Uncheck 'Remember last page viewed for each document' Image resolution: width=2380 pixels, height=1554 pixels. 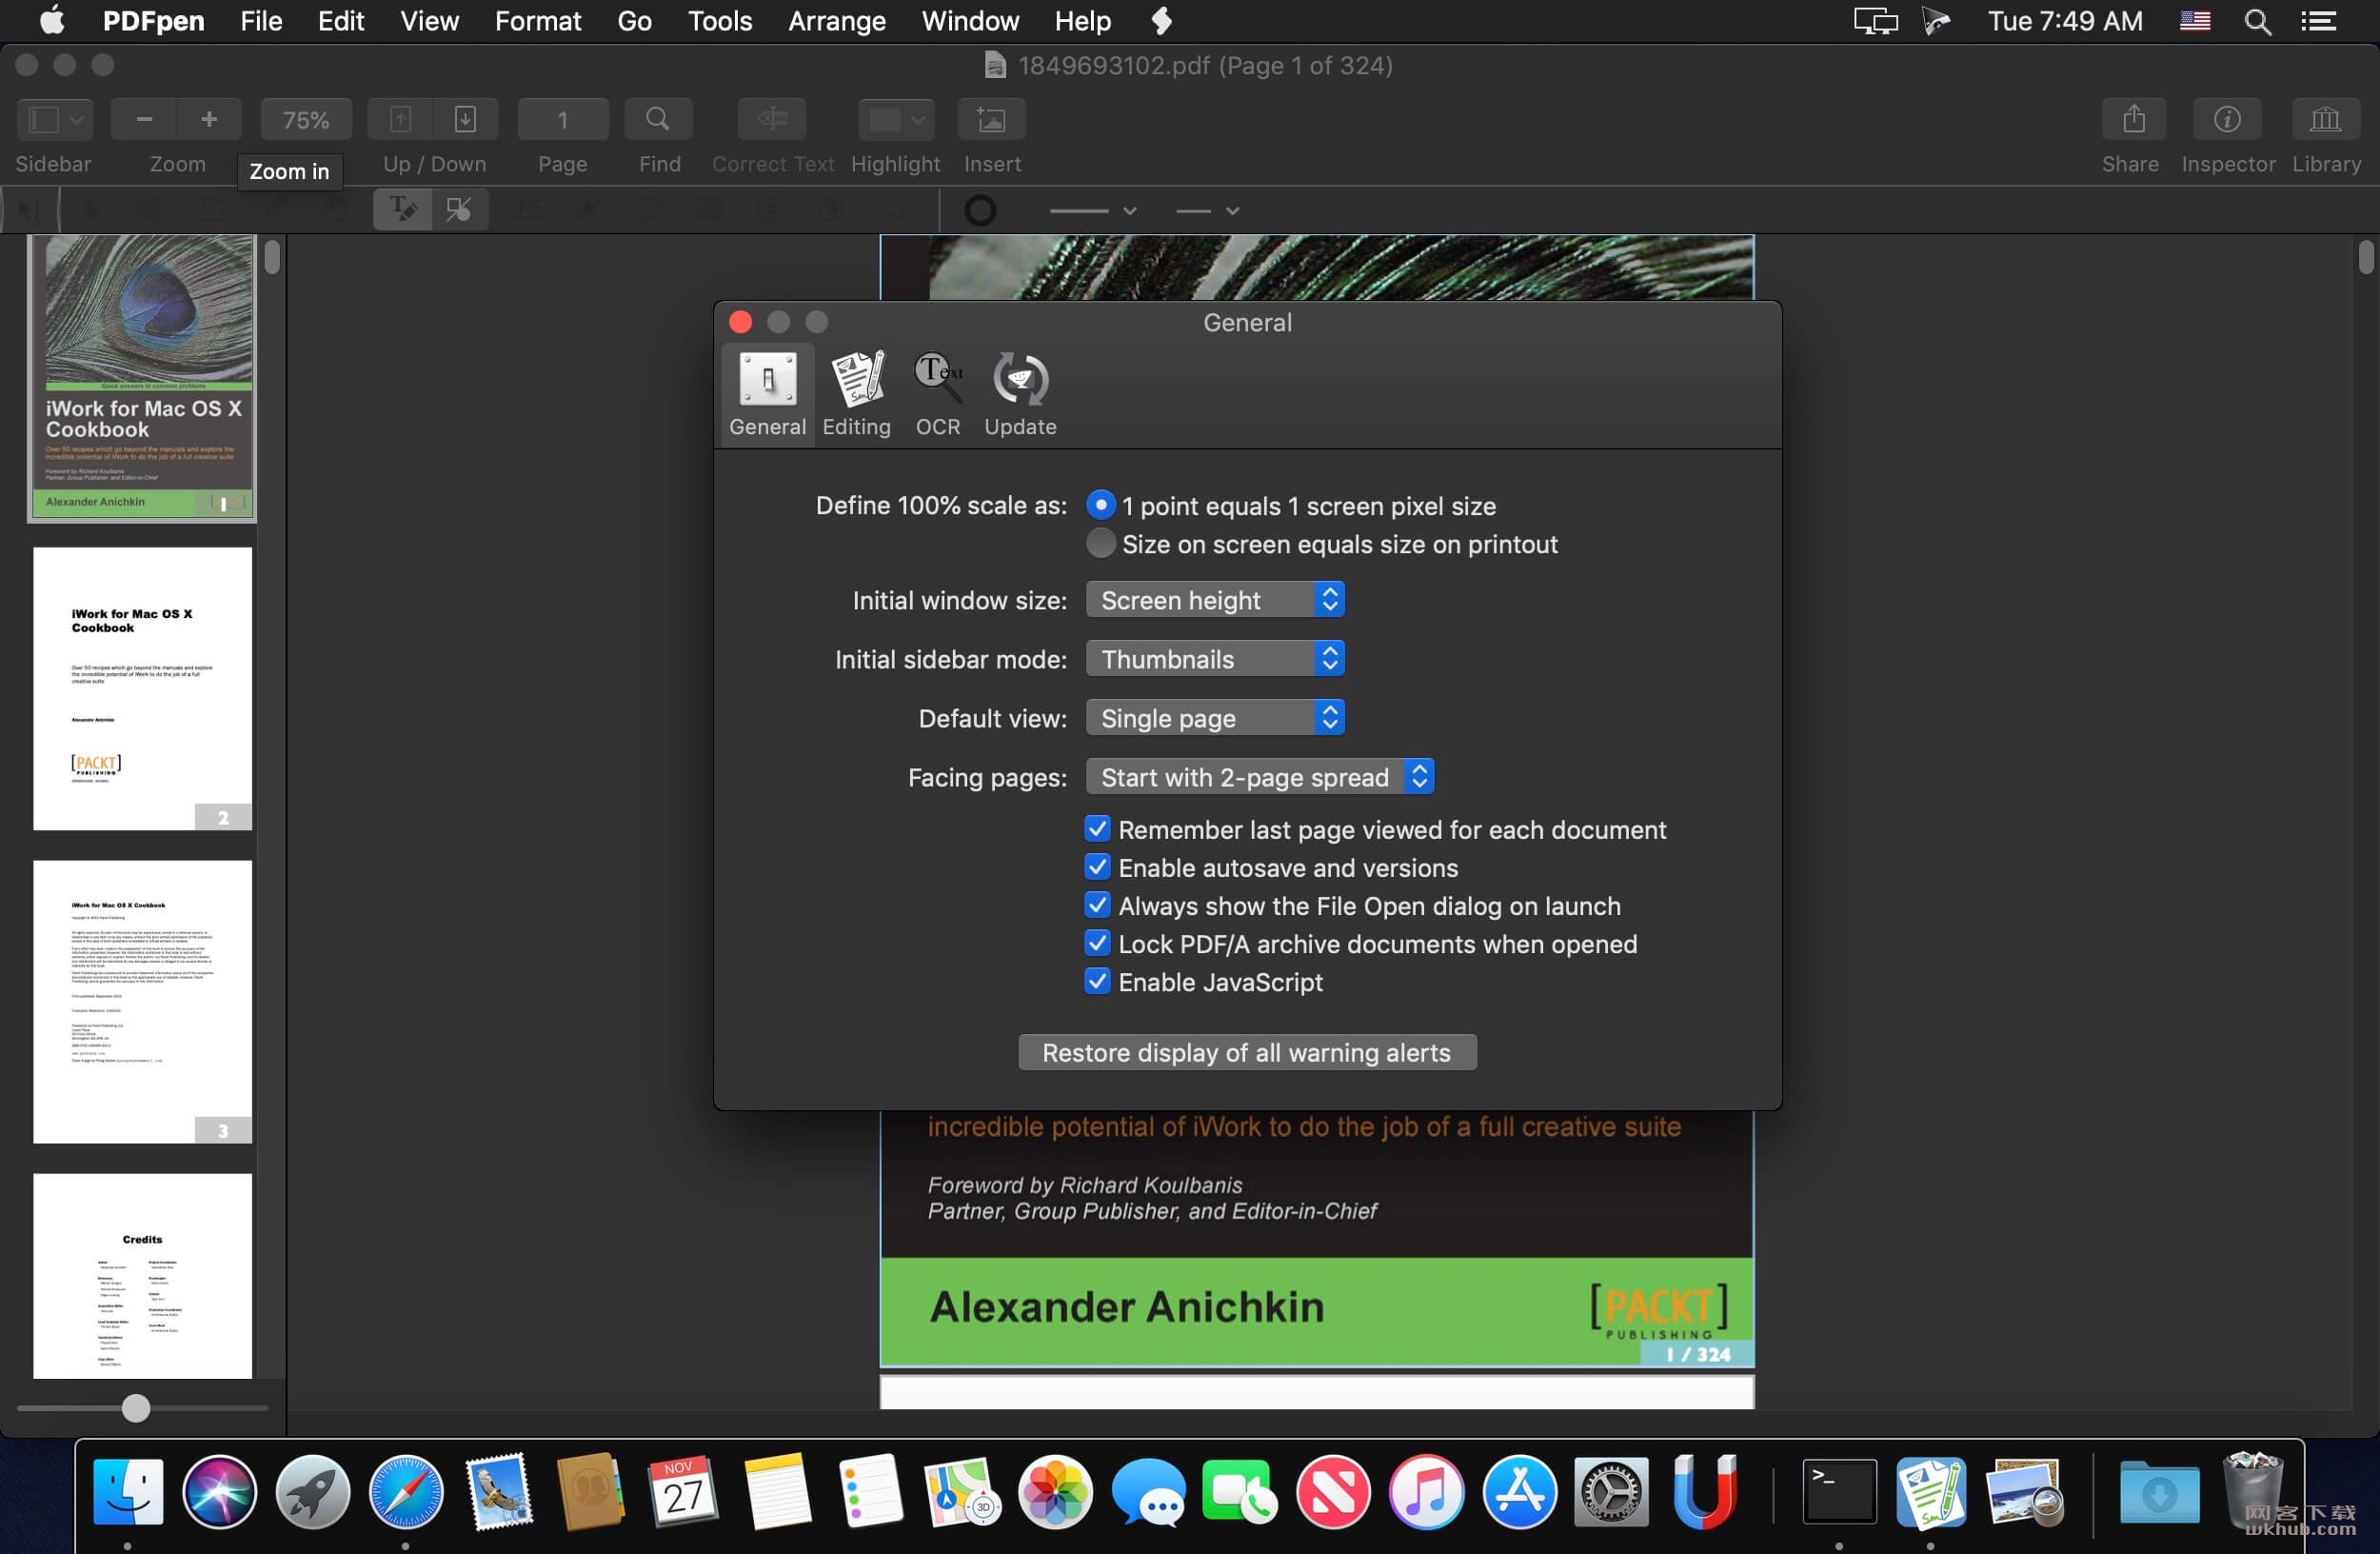click(x=1097, y=829)
